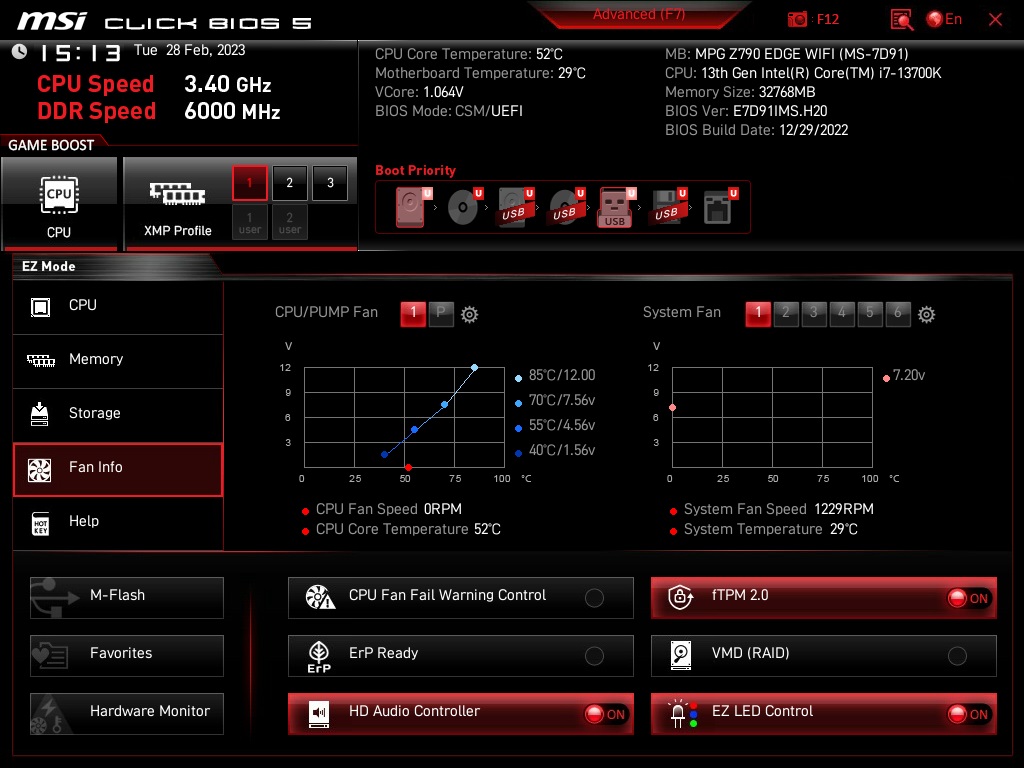The width and height of the screenshot is (1024, 768).
Task: Select the USB hard disk boot icon
Action: click(x=515, y=207)
